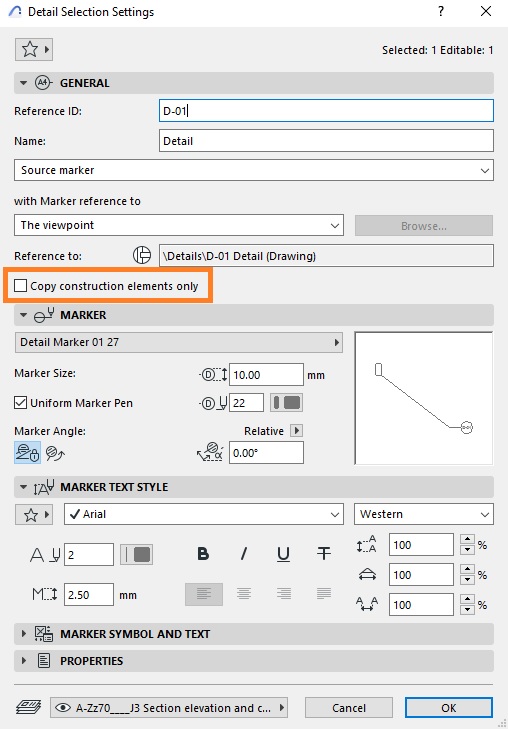The width and height of the screenshot is (508, 729).
Task: Increase width scale percentage with stepper
Action: point(468,570)
